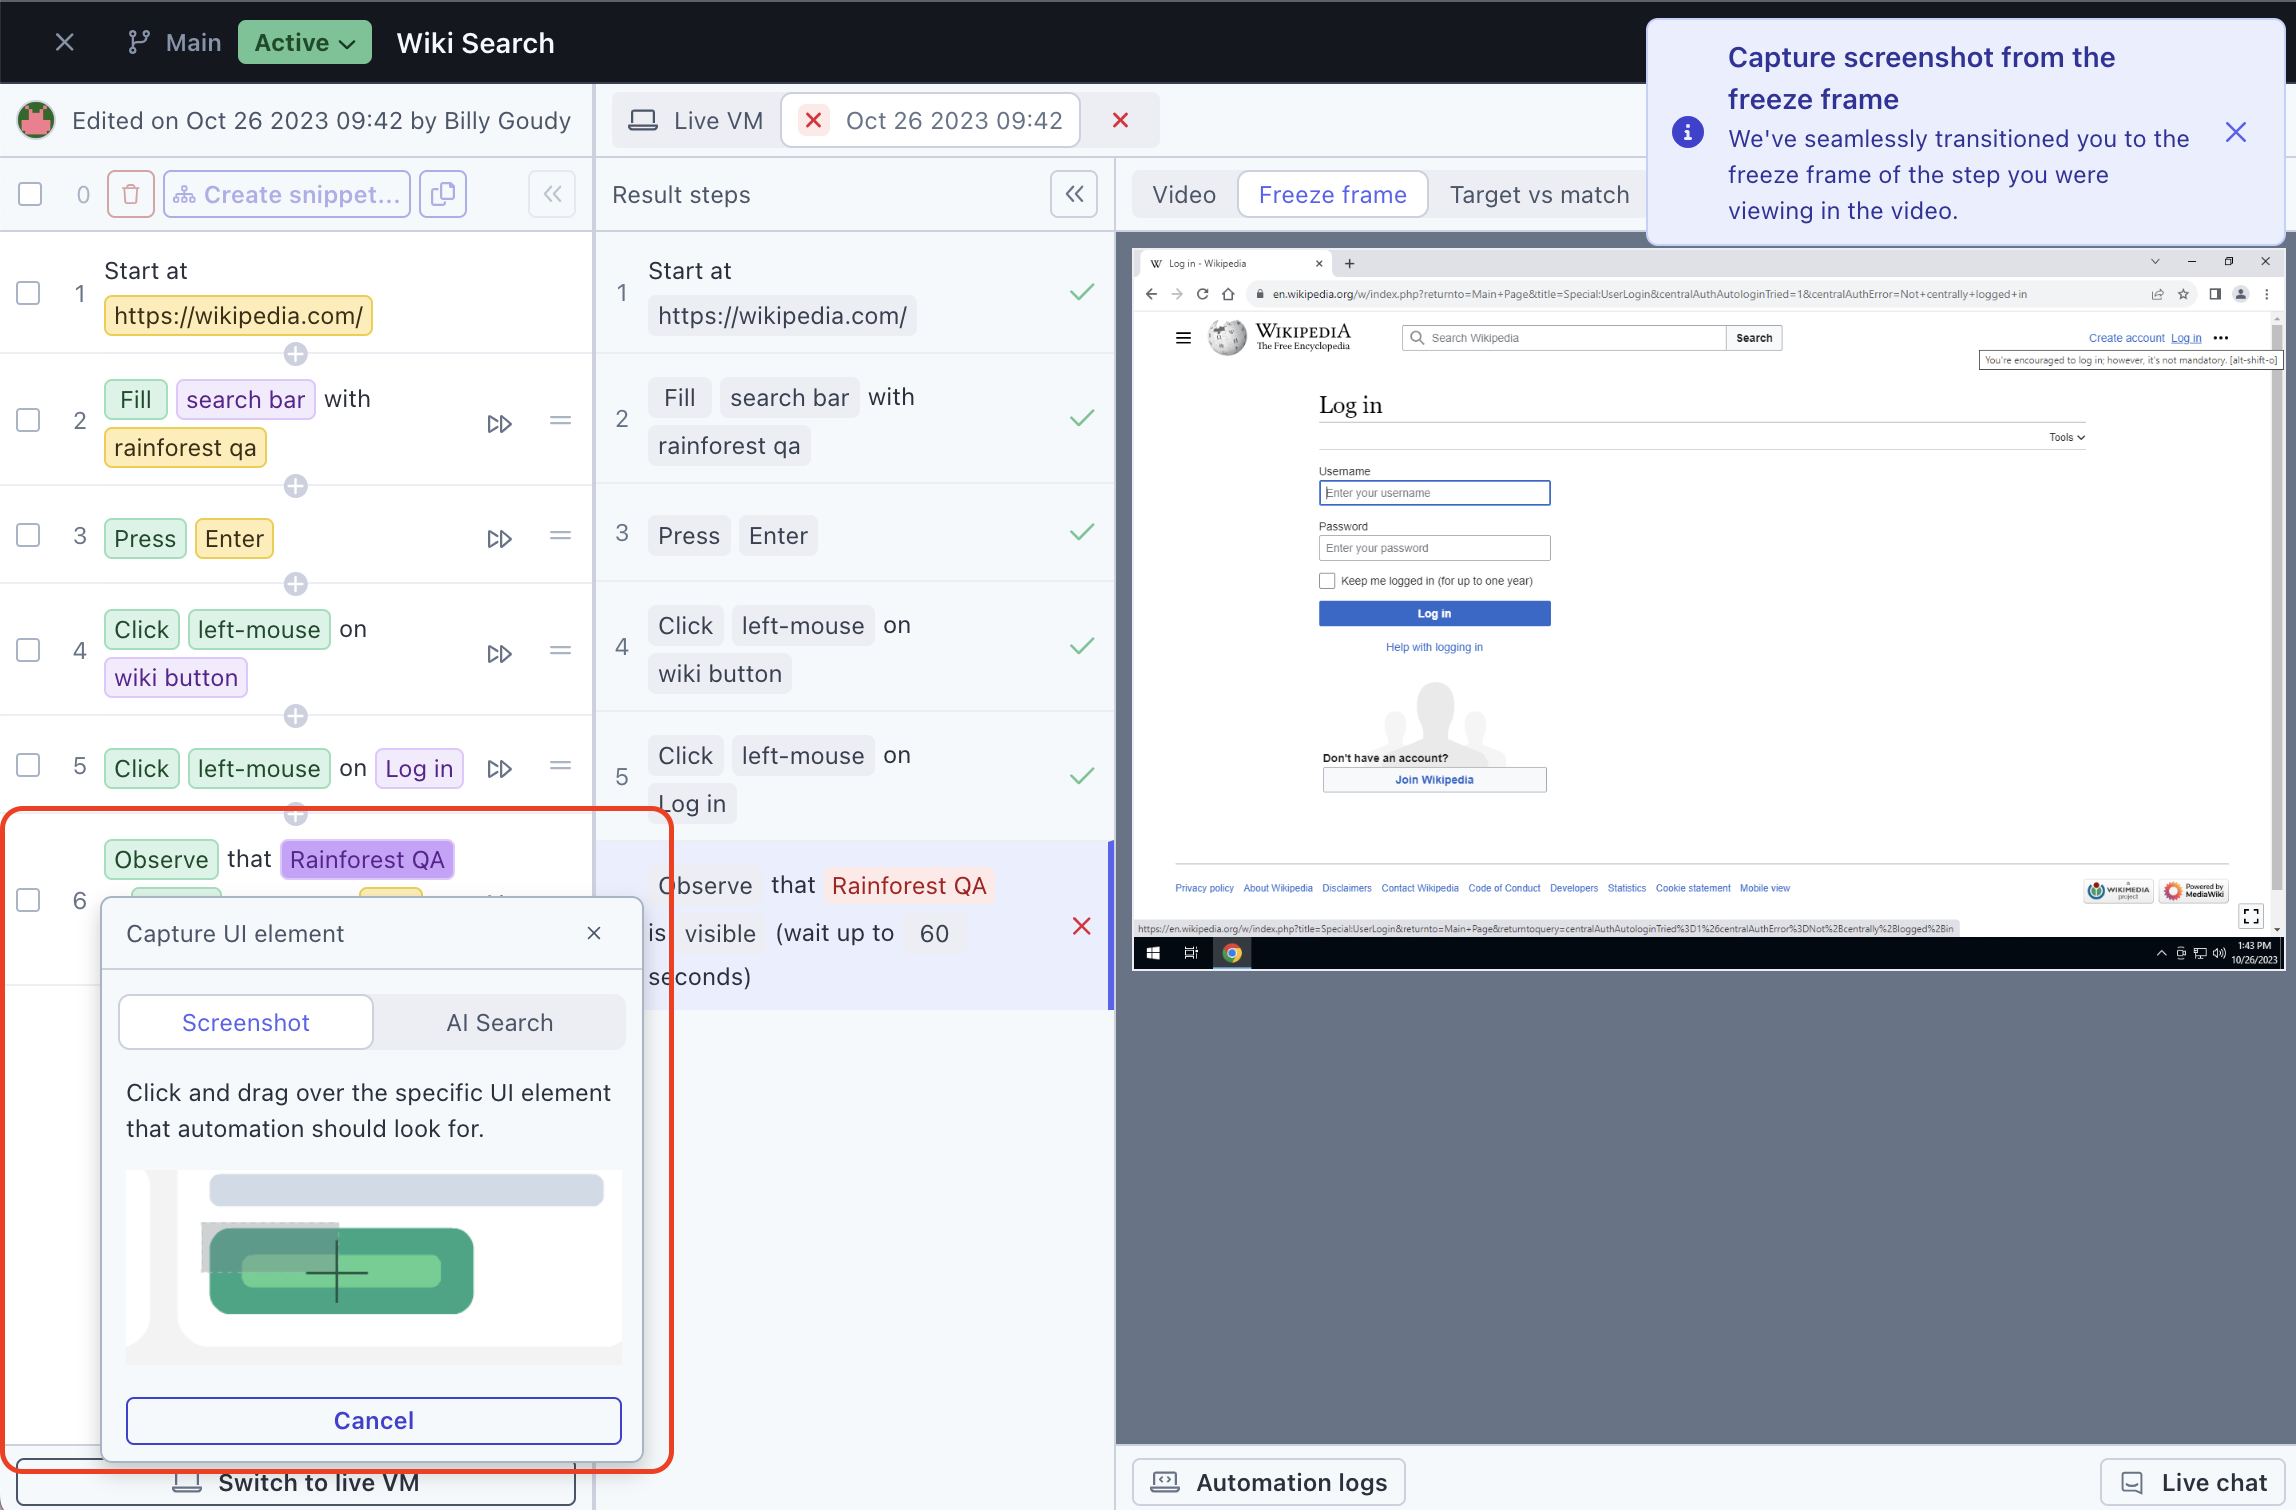
Task: Click the Main branch icon
Action: coord(139,43)
